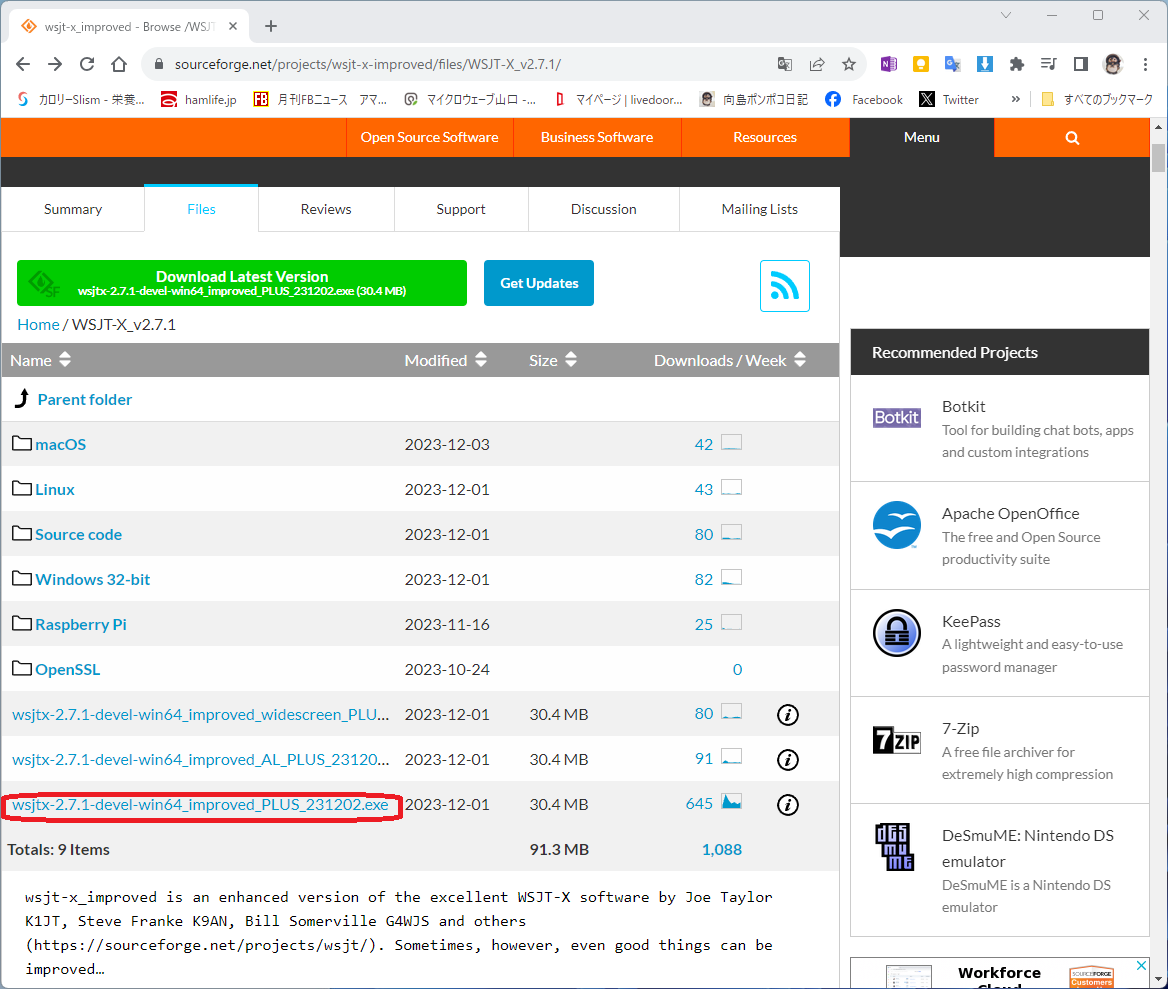Open the RSS feed icon
Viewport: 1168px width, 989px height.
[784, 286]
